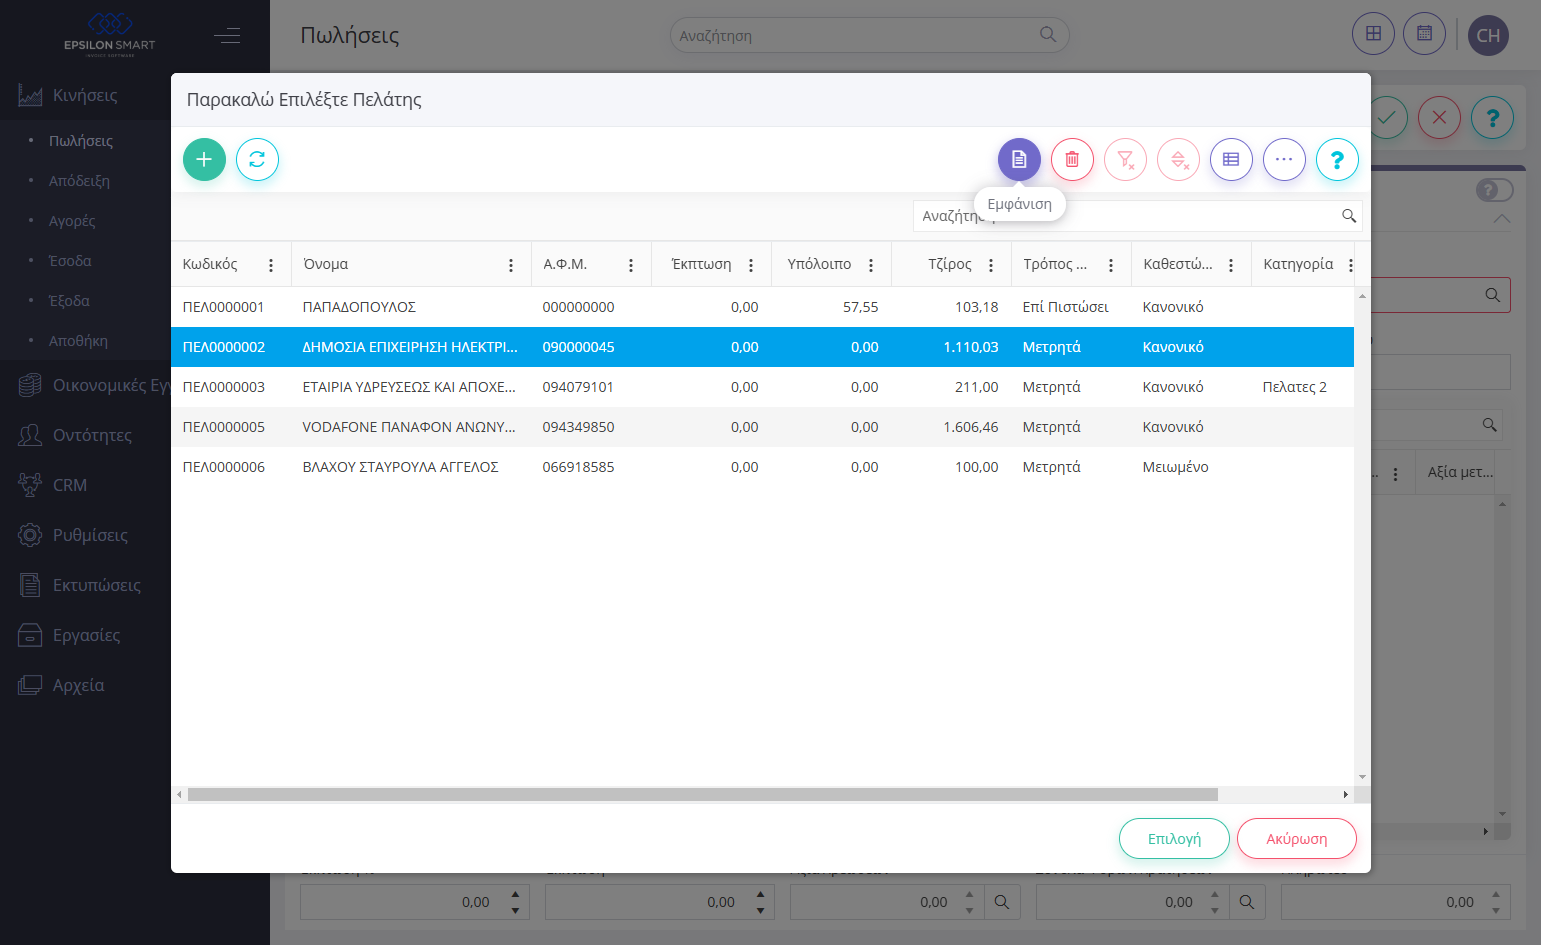
Task: Focus the top Αναζήτηση search field
Action: coord(869,35)
